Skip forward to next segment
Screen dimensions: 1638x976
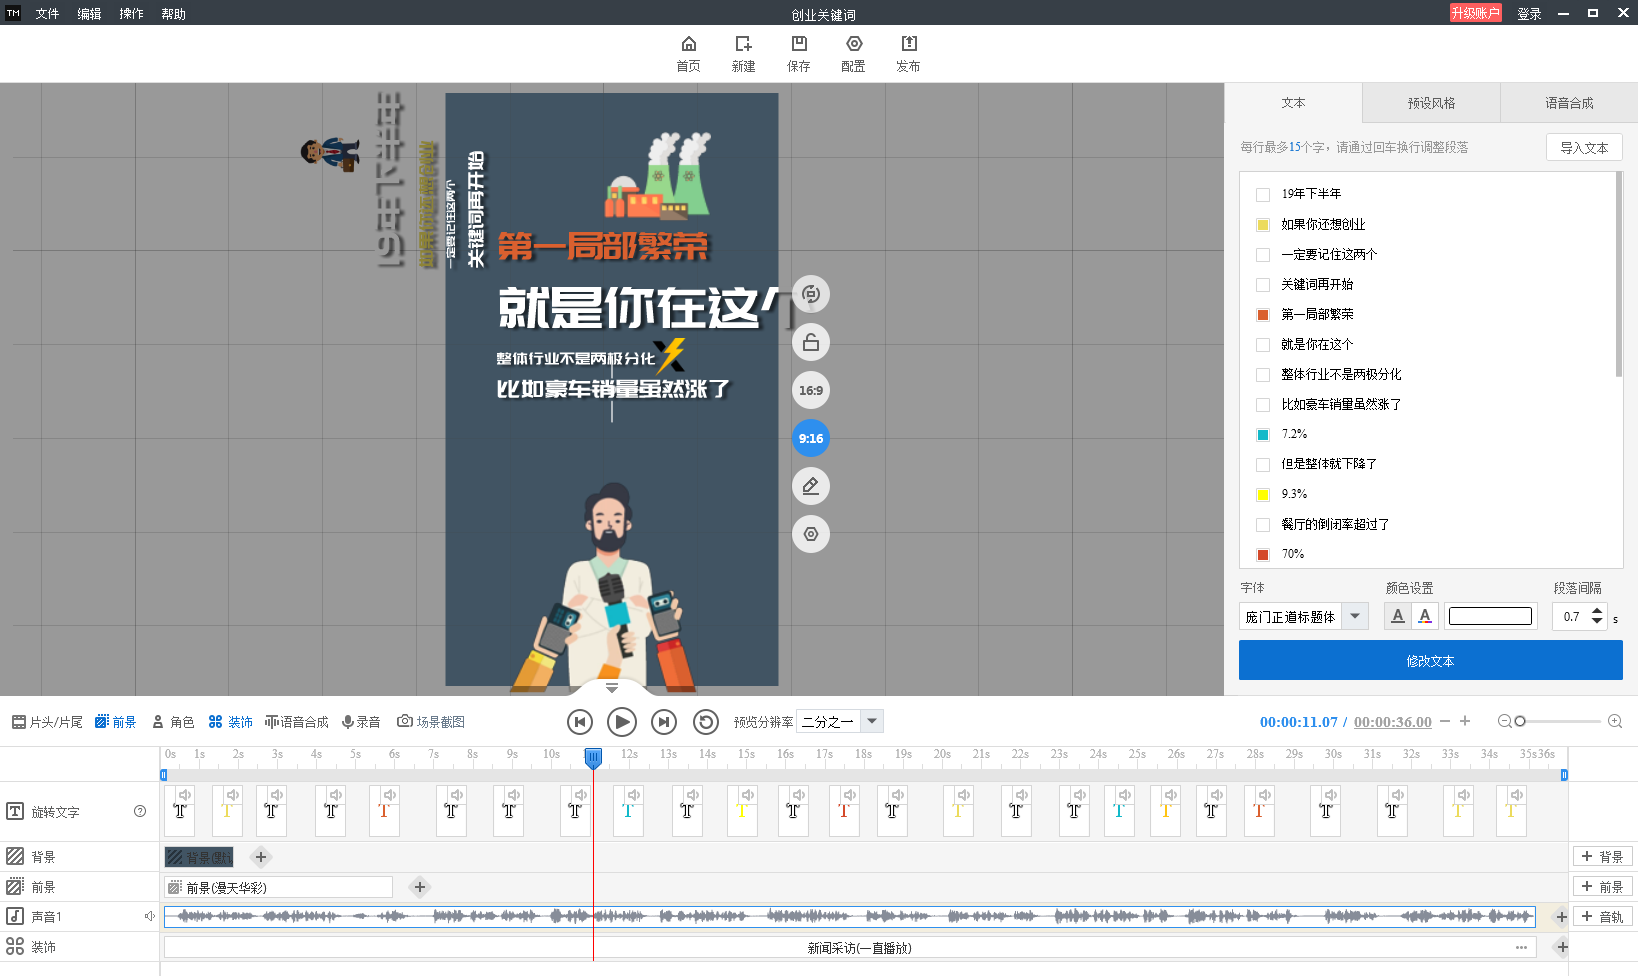(x=664, y=722)
